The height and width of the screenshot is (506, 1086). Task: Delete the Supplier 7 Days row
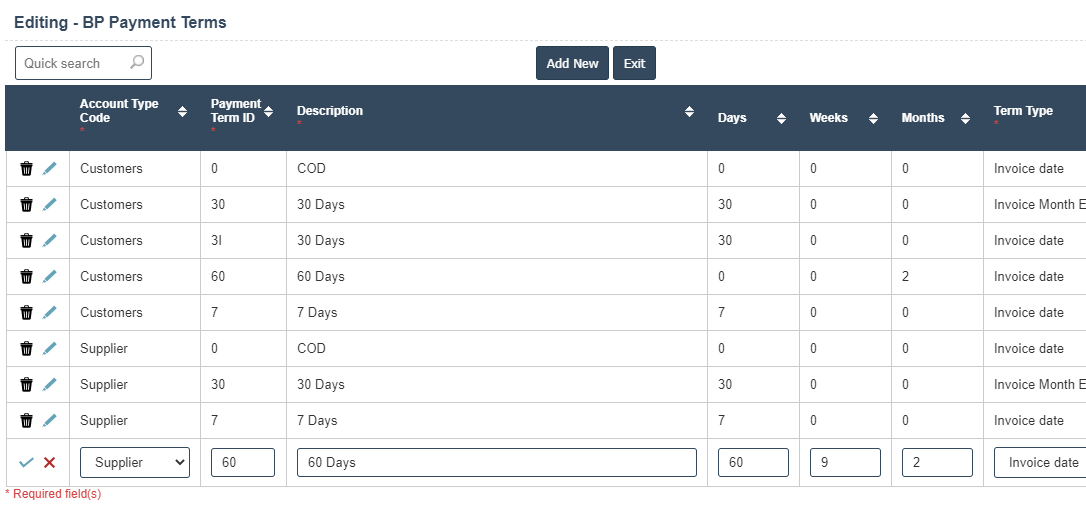click(x=27, y=421)
